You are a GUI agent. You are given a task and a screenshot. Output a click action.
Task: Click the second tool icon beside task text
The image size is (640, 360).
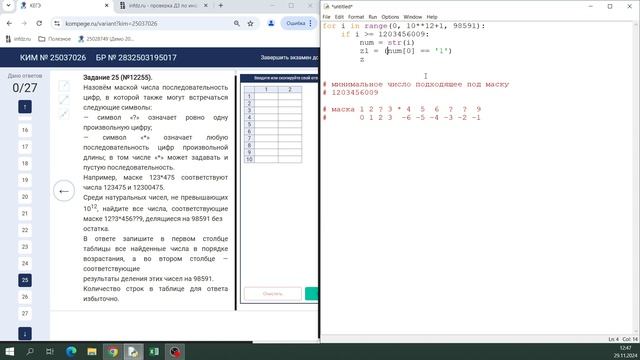coord(64,100)
